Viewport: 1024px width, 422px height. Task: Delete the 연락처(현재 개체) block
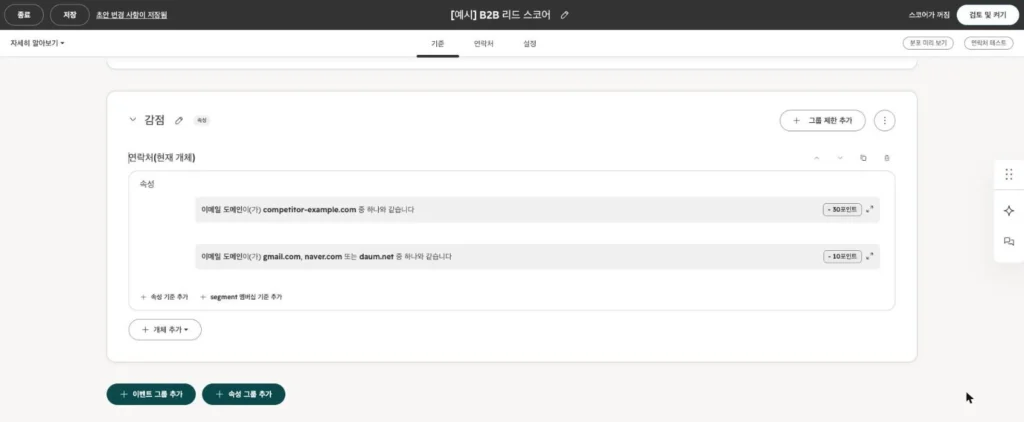(887, 158)
